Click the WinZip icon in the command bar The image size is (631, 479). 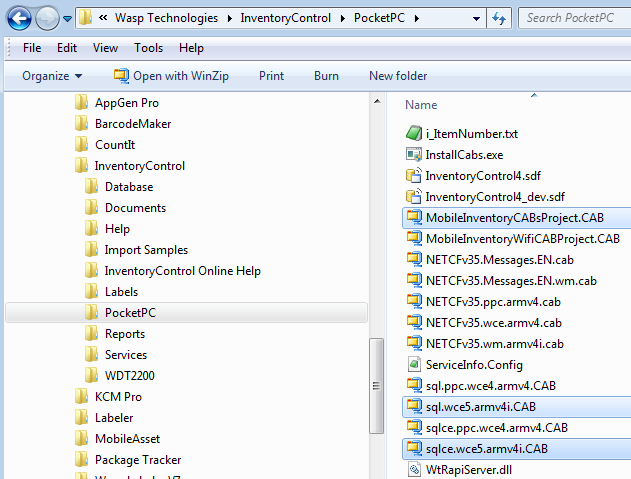pyautogui.click(x=121, y=76)
